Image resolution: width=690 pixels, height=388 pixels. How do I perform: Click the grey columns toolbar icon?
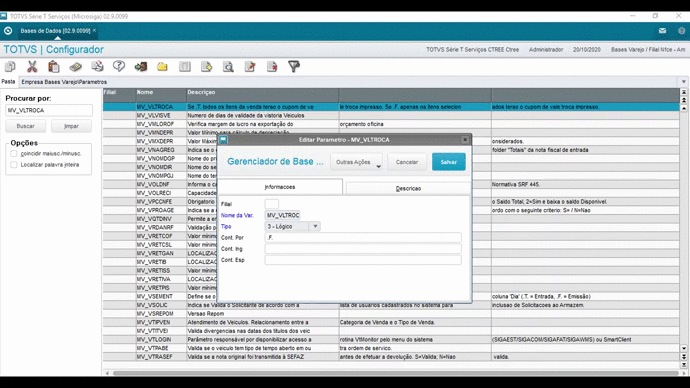click(185, 66)
